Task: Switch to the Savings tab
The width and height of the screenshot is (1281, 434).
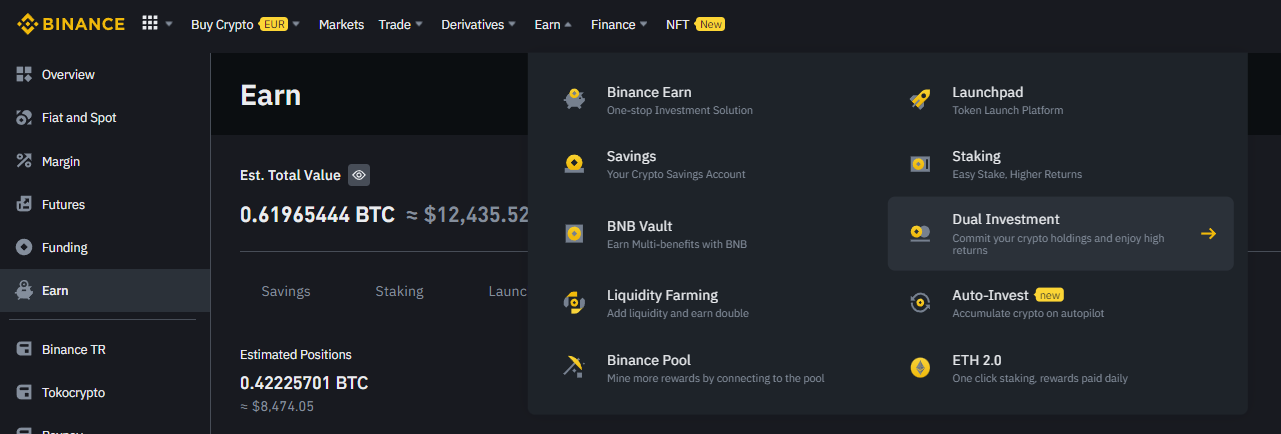Action: (x=286, y=291)
